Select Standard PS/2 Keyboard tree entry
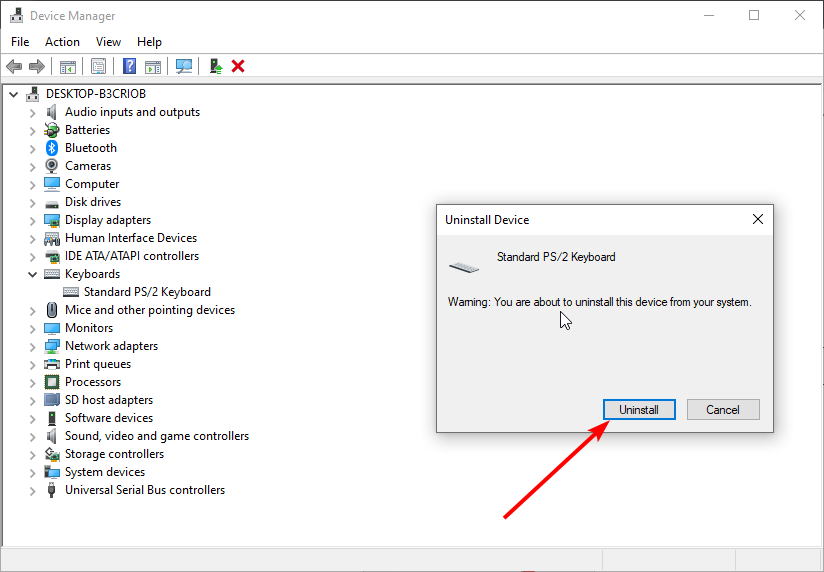Screen dimensions: 824x572 click(x=147, y=292)
